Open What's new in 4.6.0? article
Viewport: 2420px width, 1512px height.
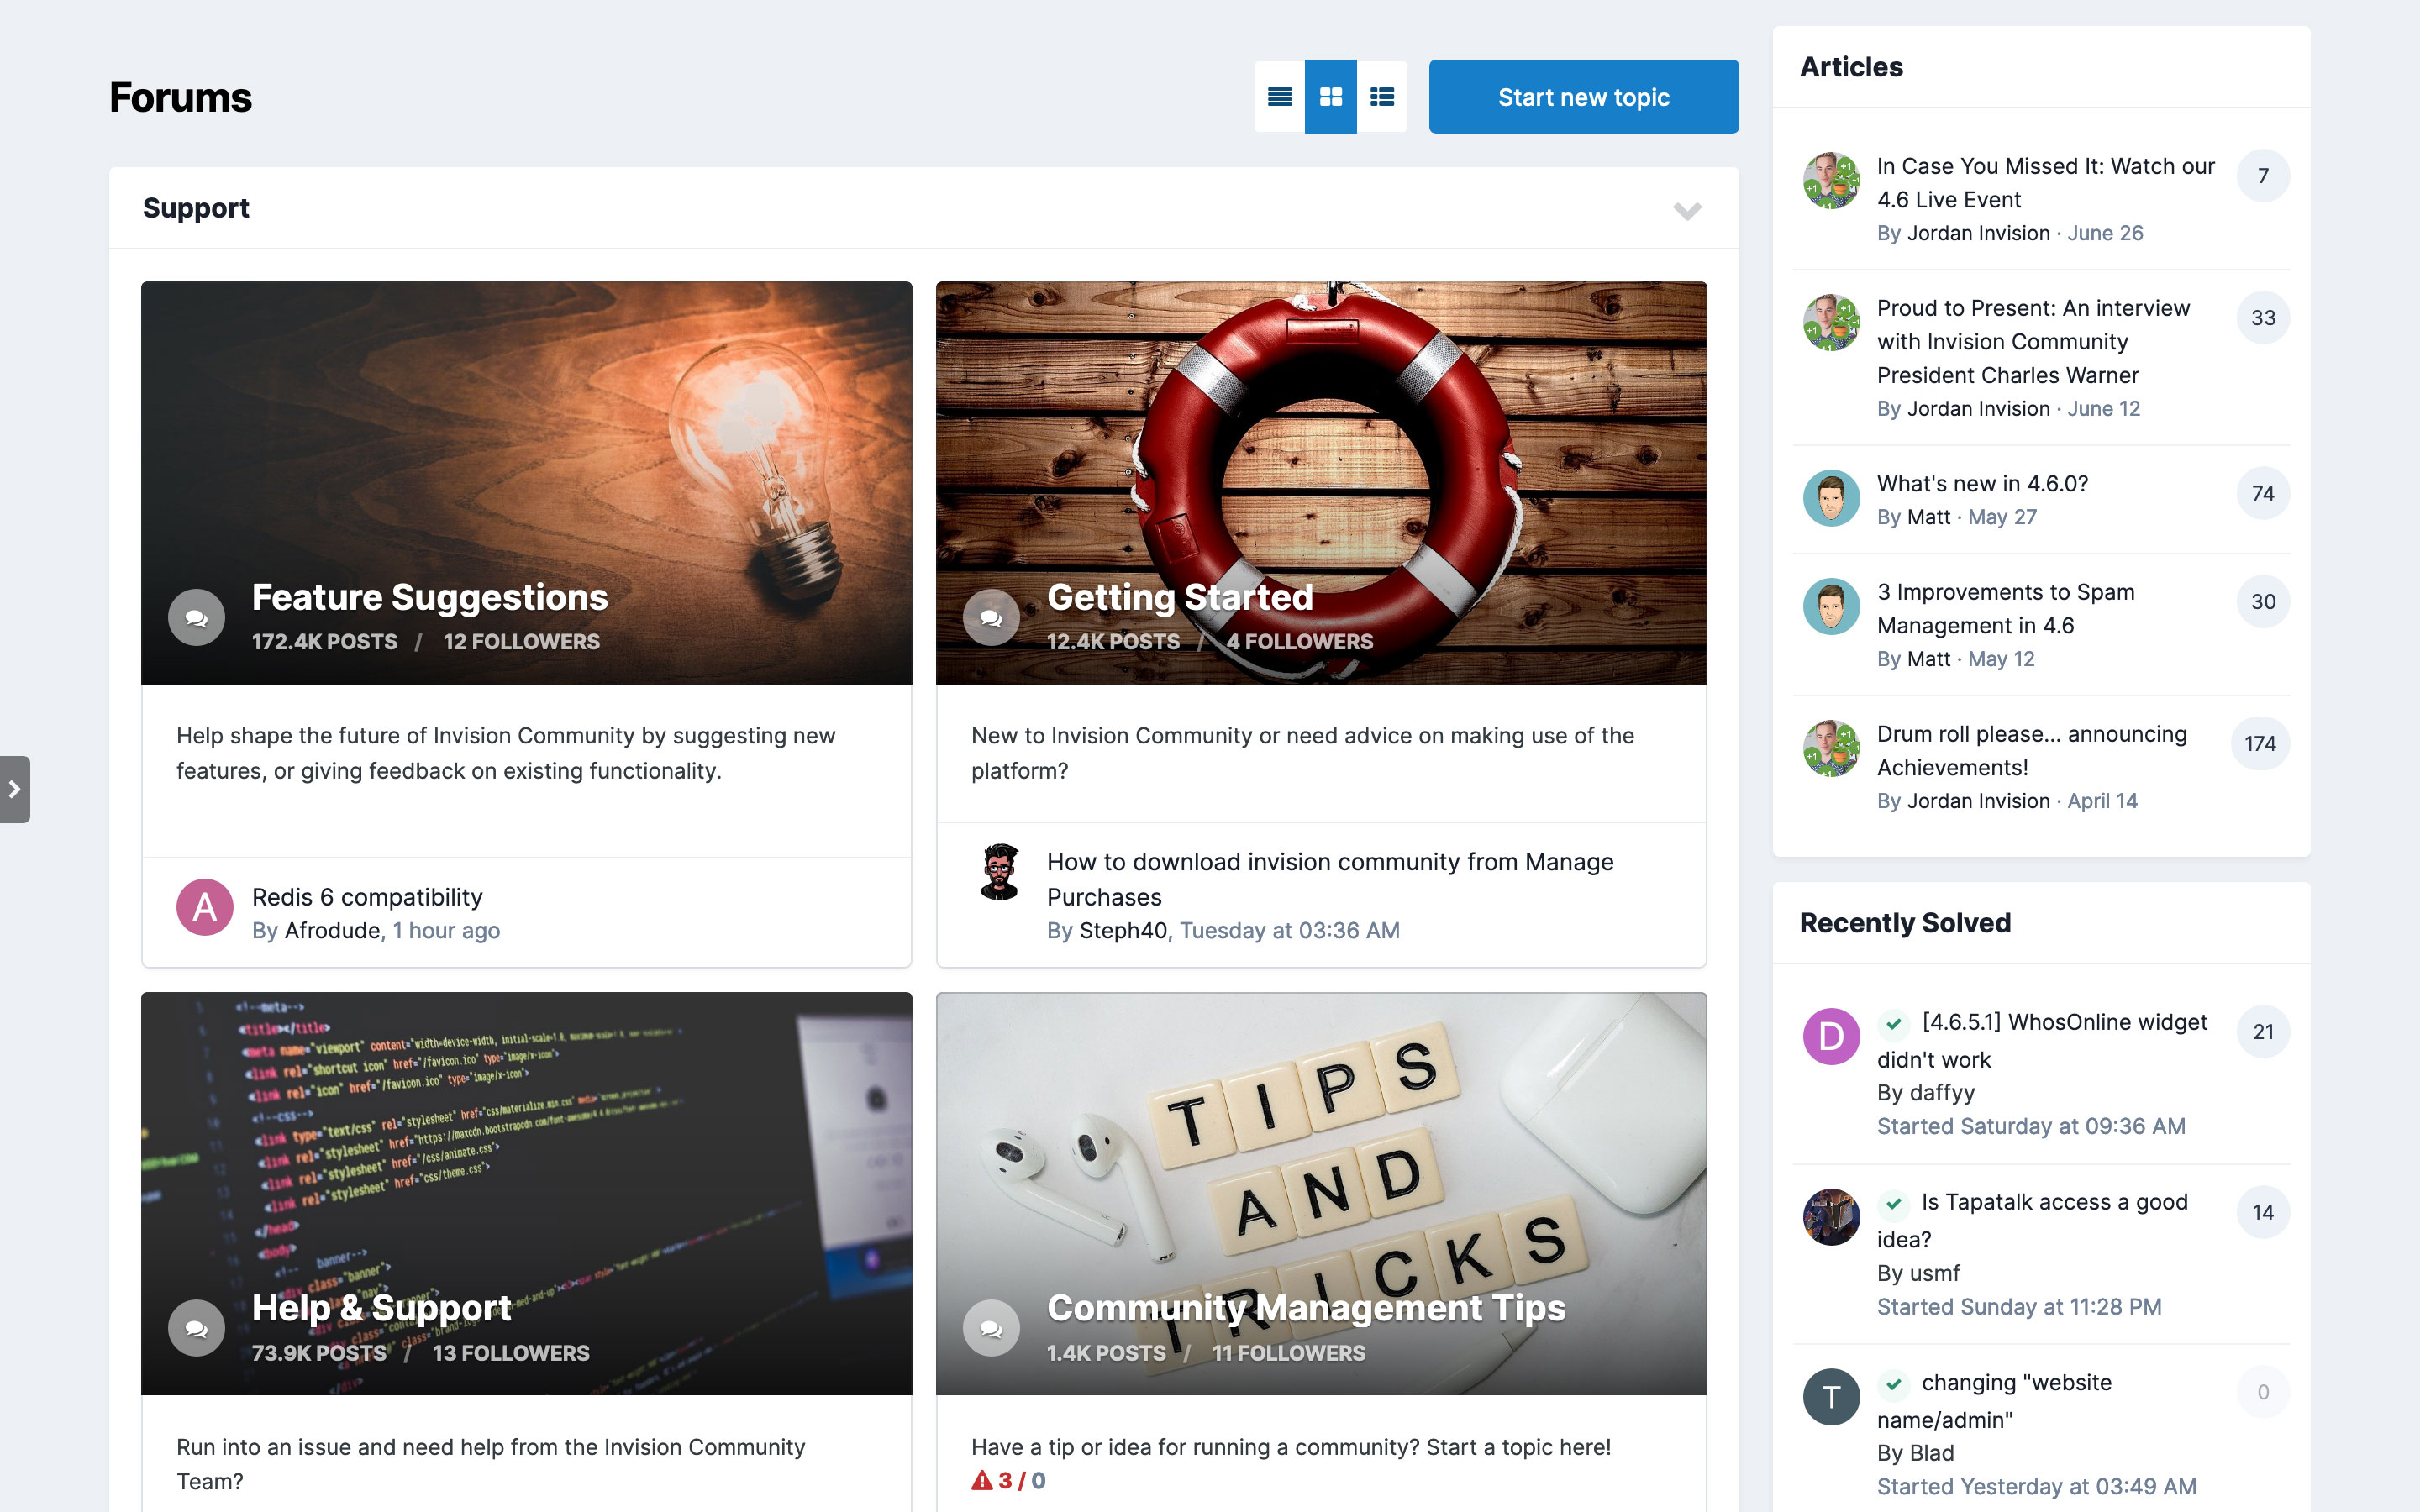point(1982,483)
